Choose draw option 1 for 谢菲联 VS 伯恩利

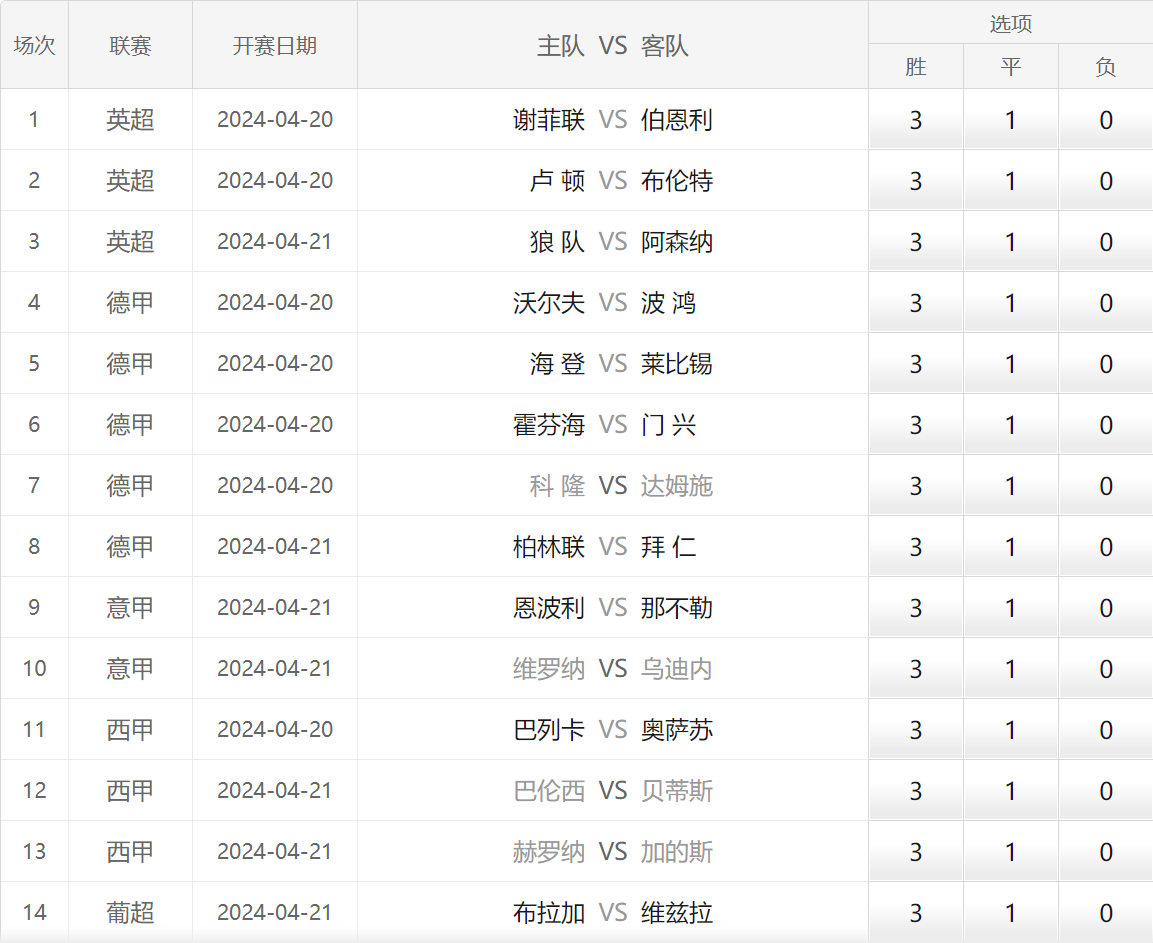[x=1010, y=120]
